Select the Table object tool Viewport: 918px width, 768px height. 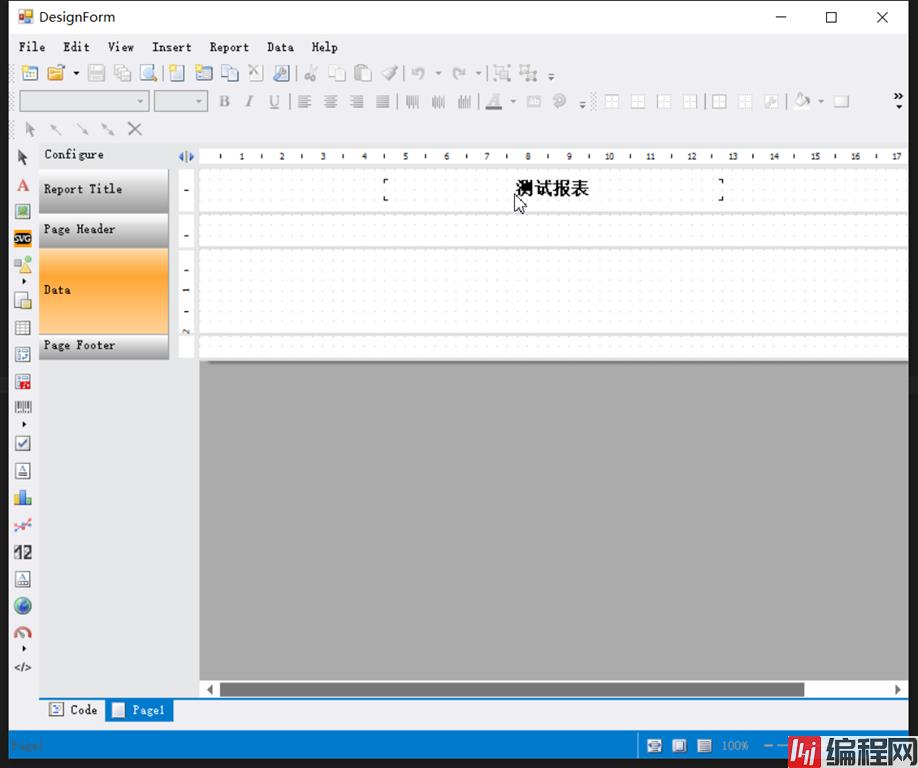tap(23, 328)
